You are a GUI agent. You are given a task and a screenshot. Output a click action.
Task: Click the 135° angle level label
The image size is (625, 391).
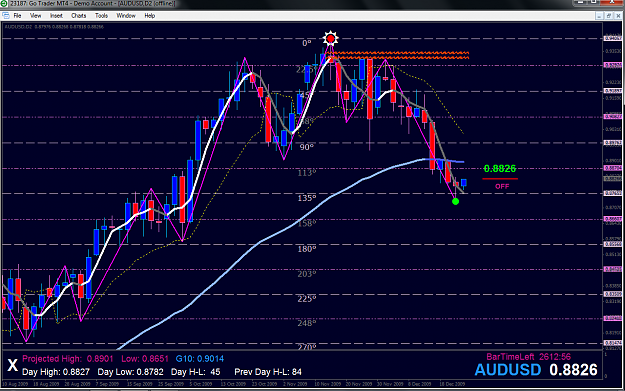click(x=307, y=198)
